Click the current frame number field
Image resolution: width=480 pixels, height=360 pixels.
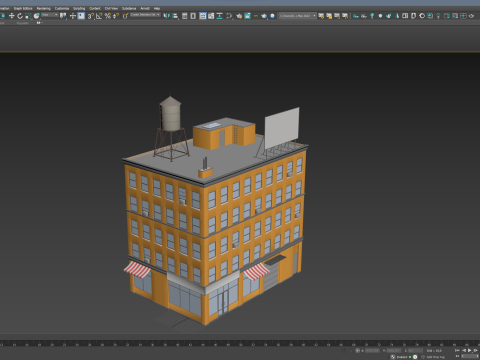pos(470,356)
